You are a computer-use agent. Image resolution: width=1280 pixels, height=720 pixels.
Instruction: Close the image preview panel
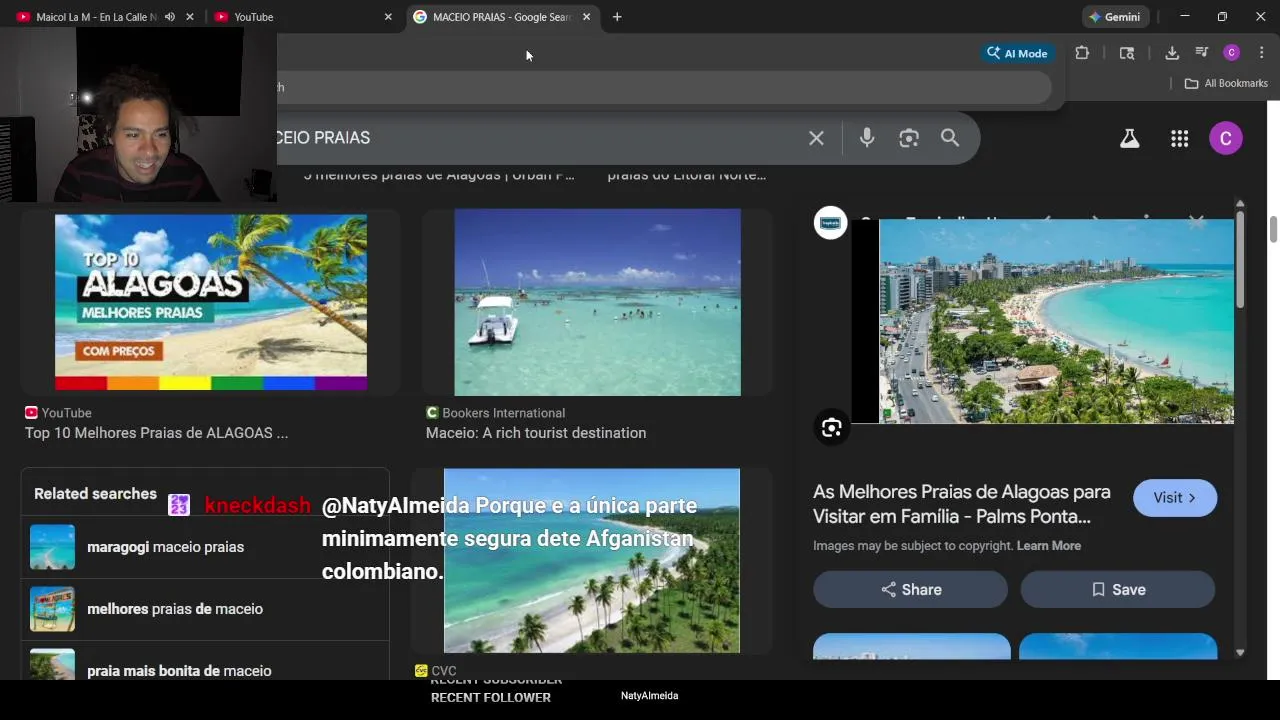[x=1196, y=220]
